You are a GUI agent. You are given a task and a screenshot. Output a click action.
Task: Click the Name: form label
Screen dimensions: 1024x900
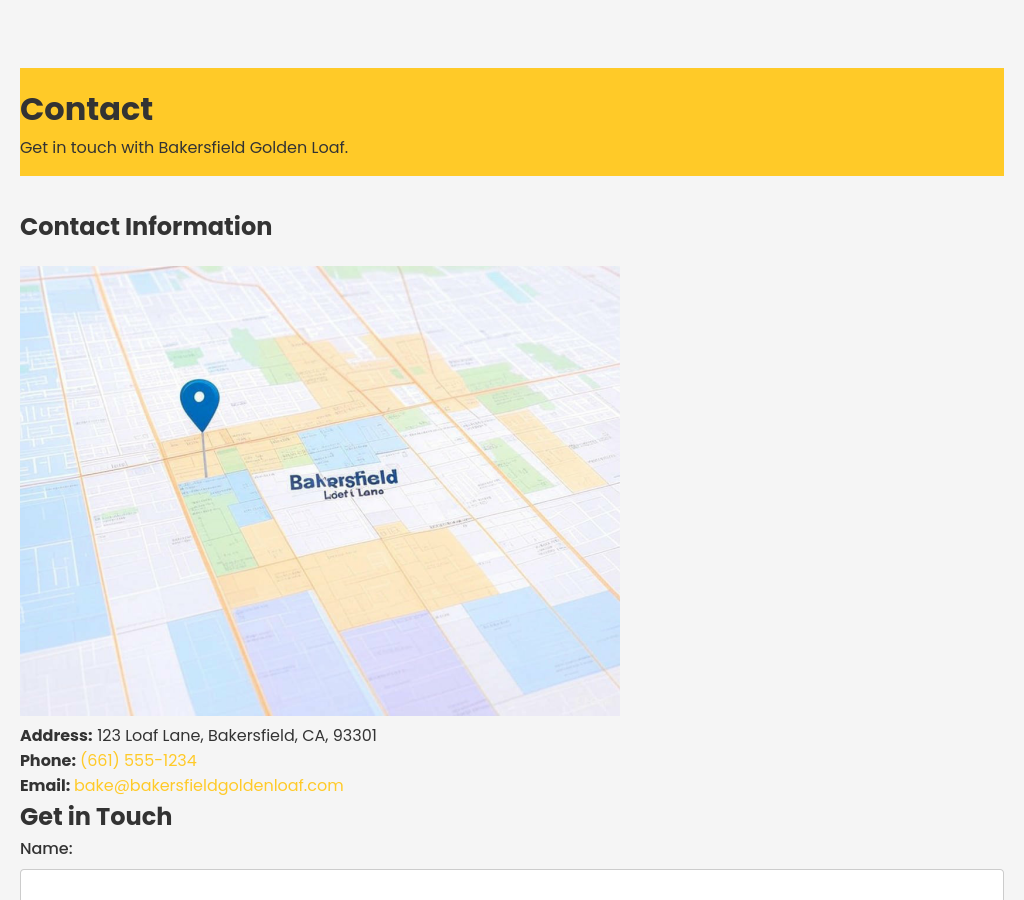(46, 849)
